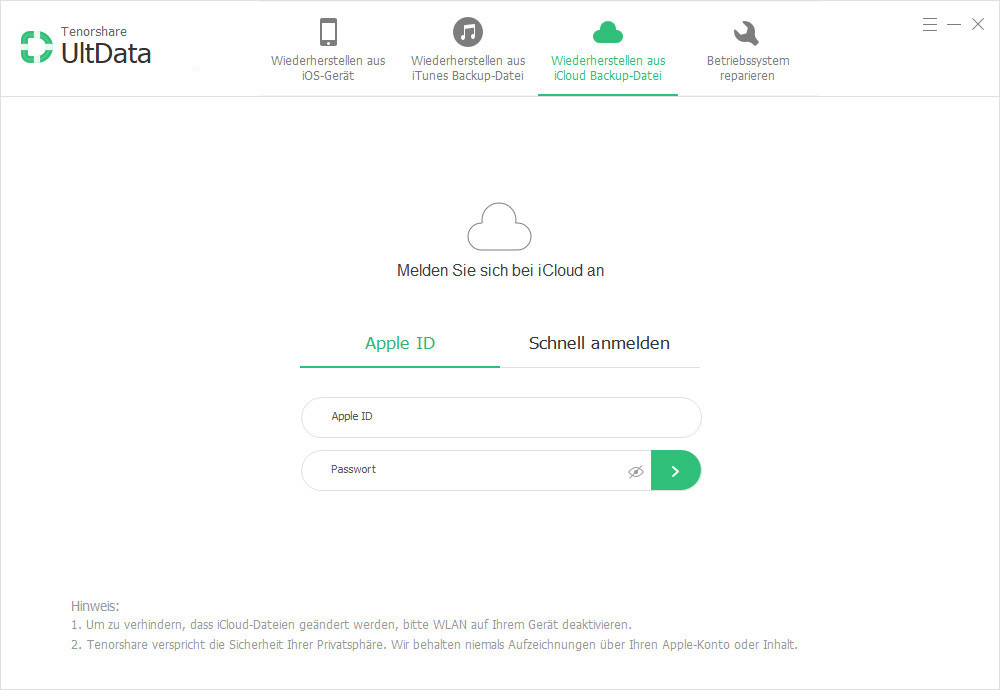Image resolution: width=1000 pixels, height=690 pixels.
Task: Focus the Passwort input field
Action: tap(476, 471)
